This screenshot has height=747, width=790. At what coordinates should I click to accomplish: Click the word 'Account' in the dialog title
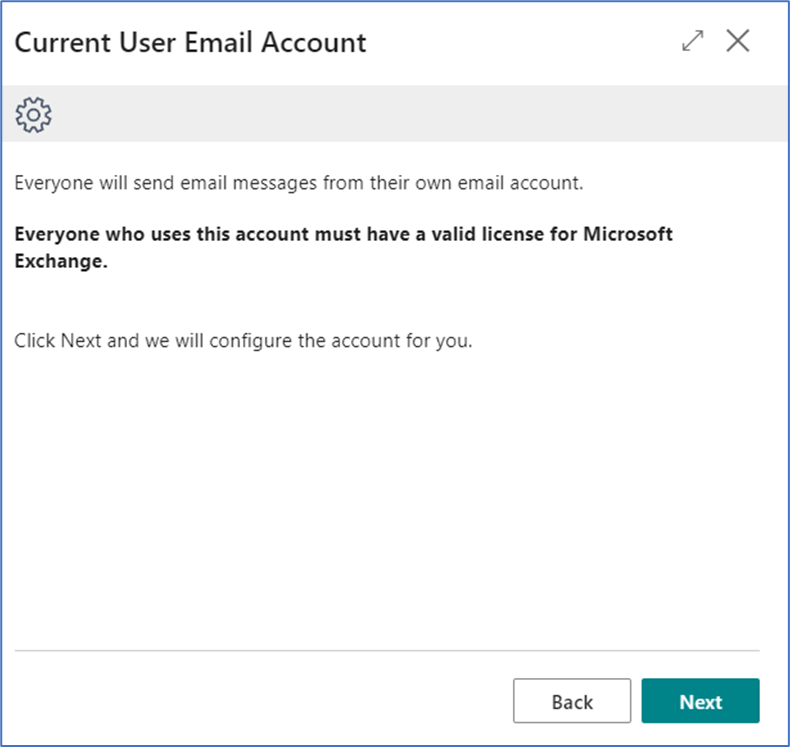(314, 42)
